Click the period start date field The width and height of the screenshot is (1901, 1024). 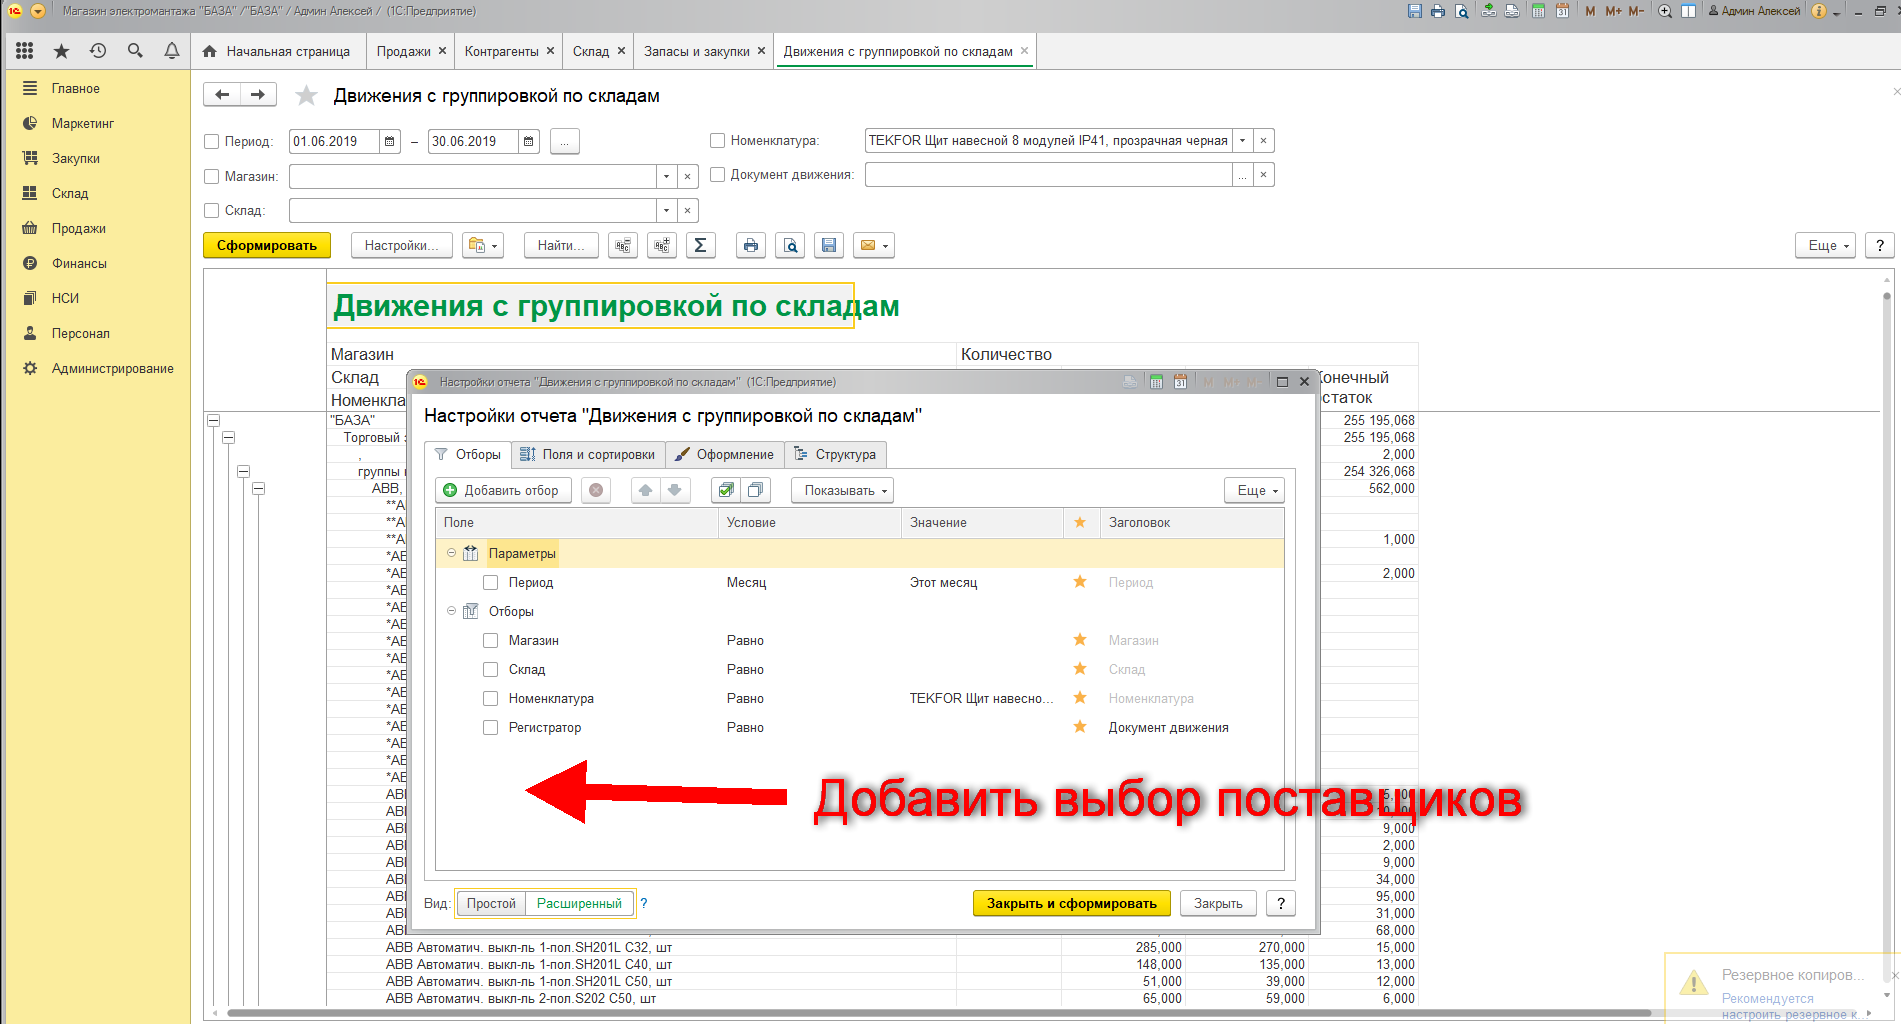[333, 142]
